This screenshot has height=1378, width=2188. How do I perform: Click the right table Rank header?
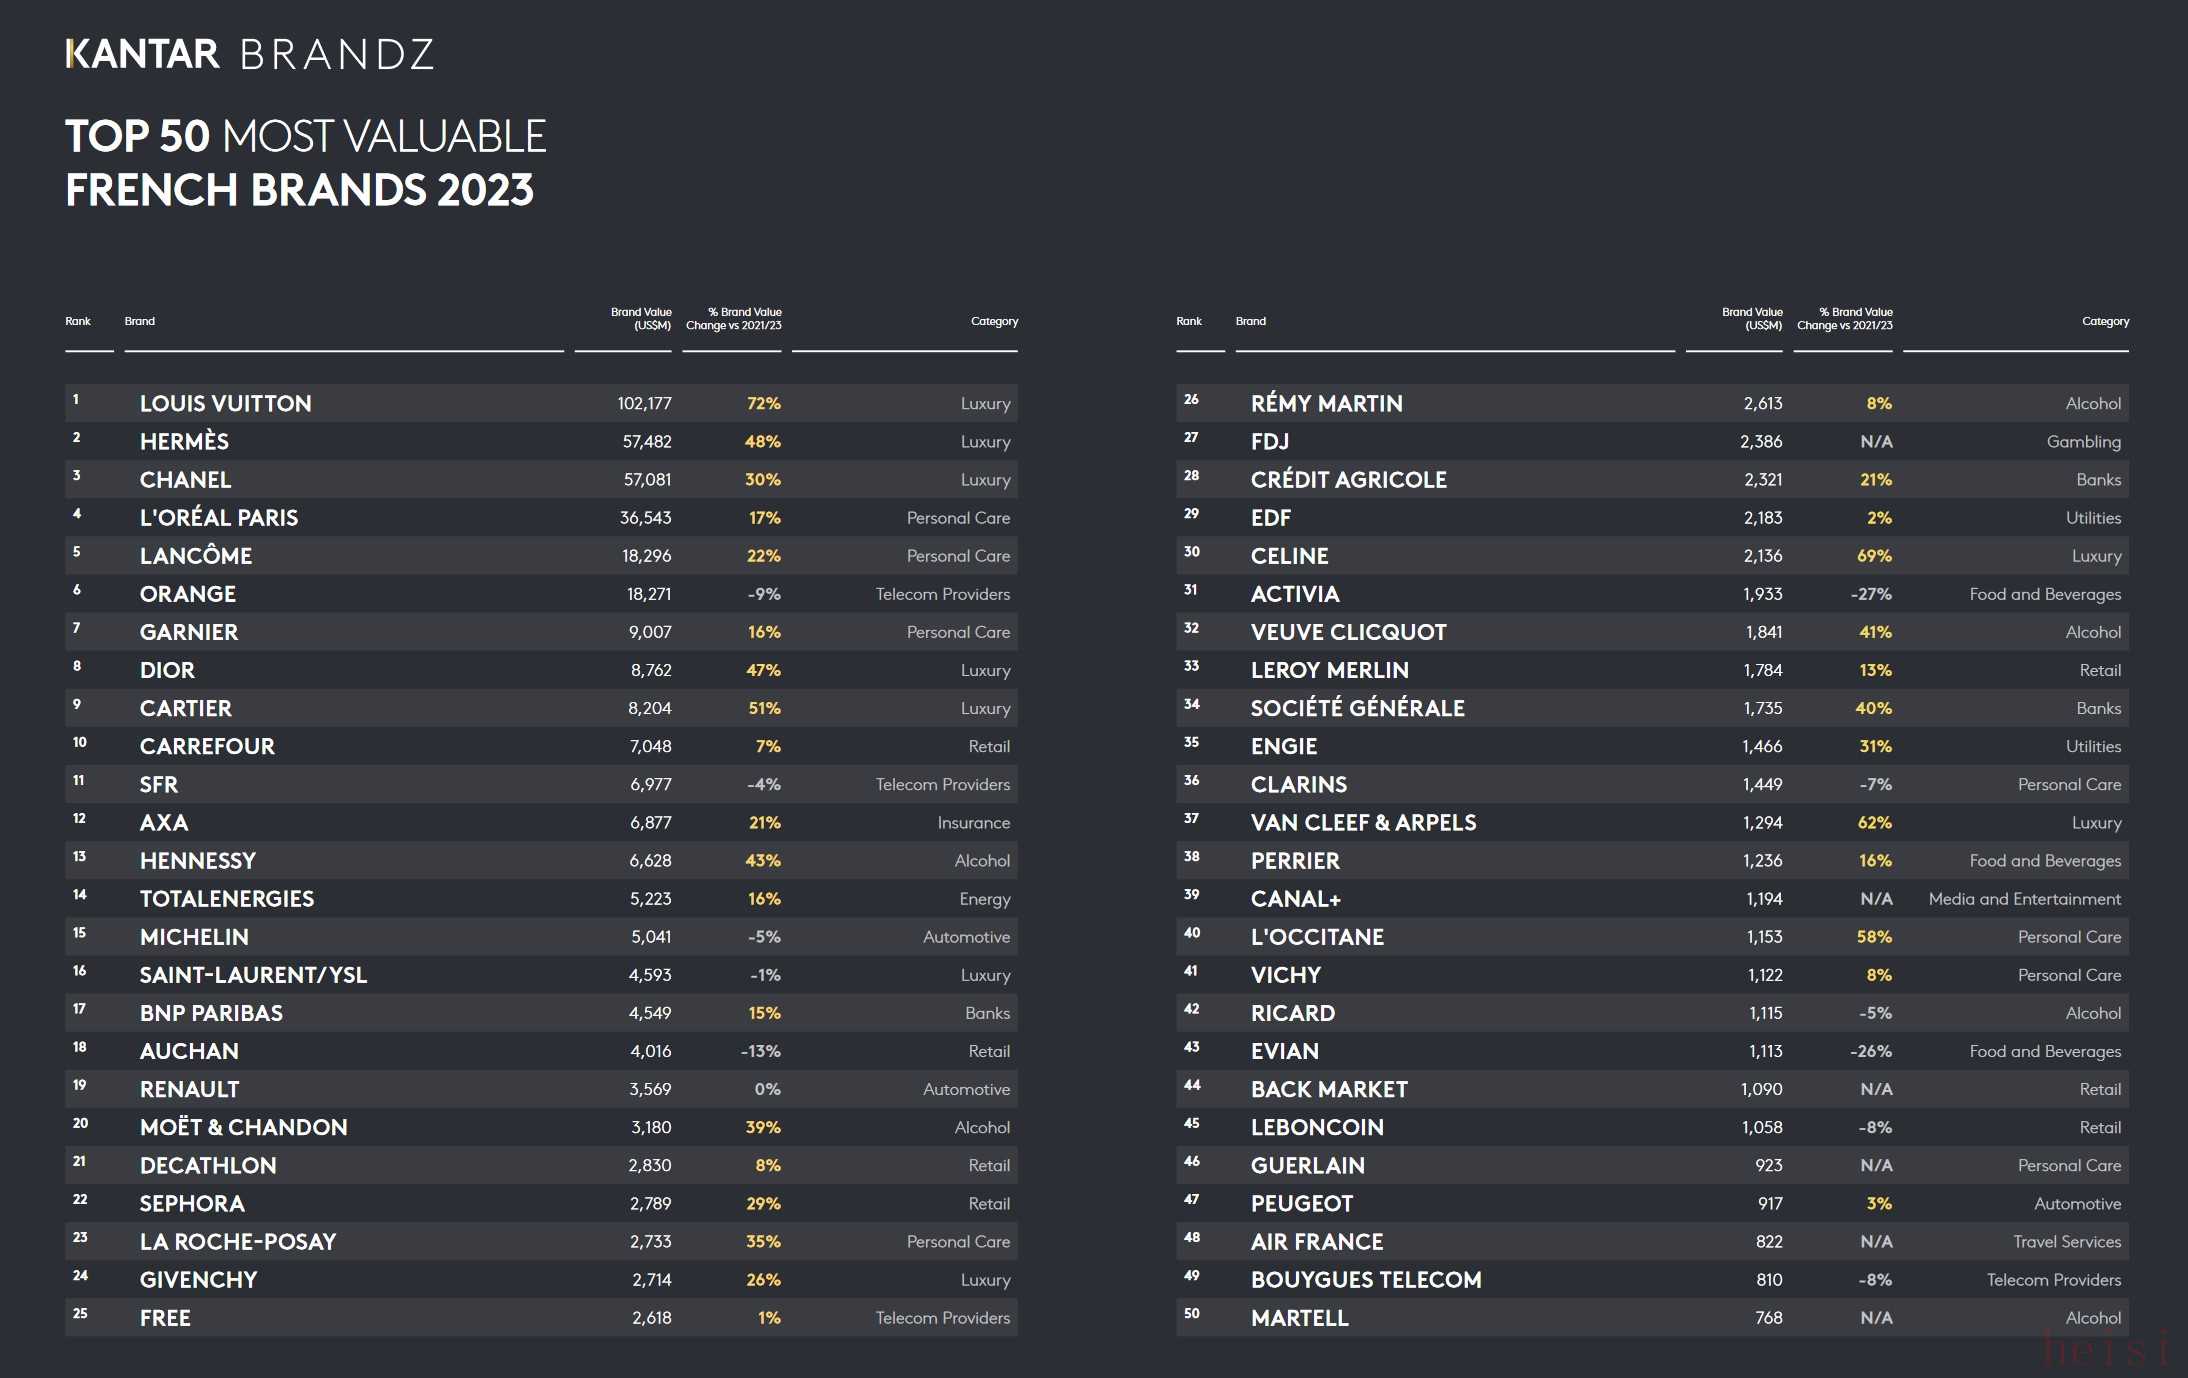tap(1188, 321)
